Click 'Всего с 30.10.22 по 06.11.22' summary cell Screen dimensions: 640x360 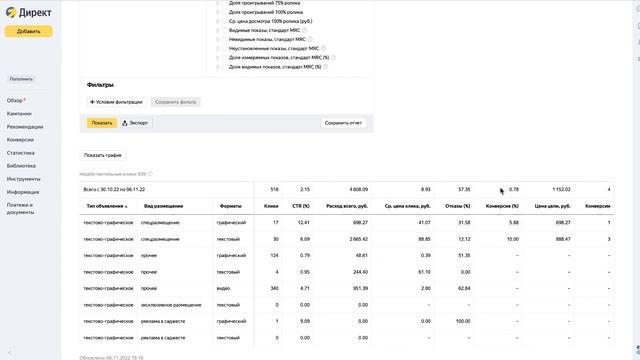tap(114, 190)
